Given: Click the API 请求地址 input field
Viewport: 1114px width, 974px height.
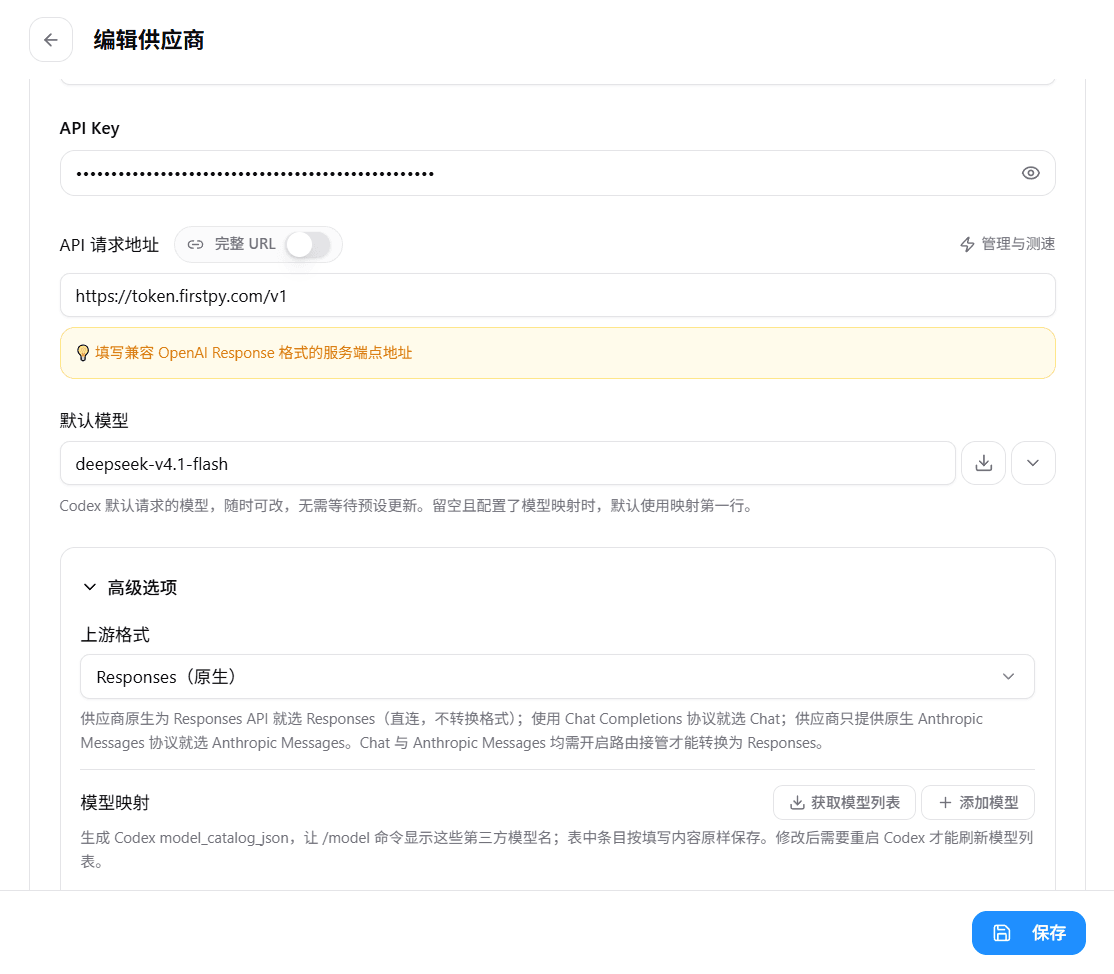Looking at the screenshot, I should click(558, 296).
